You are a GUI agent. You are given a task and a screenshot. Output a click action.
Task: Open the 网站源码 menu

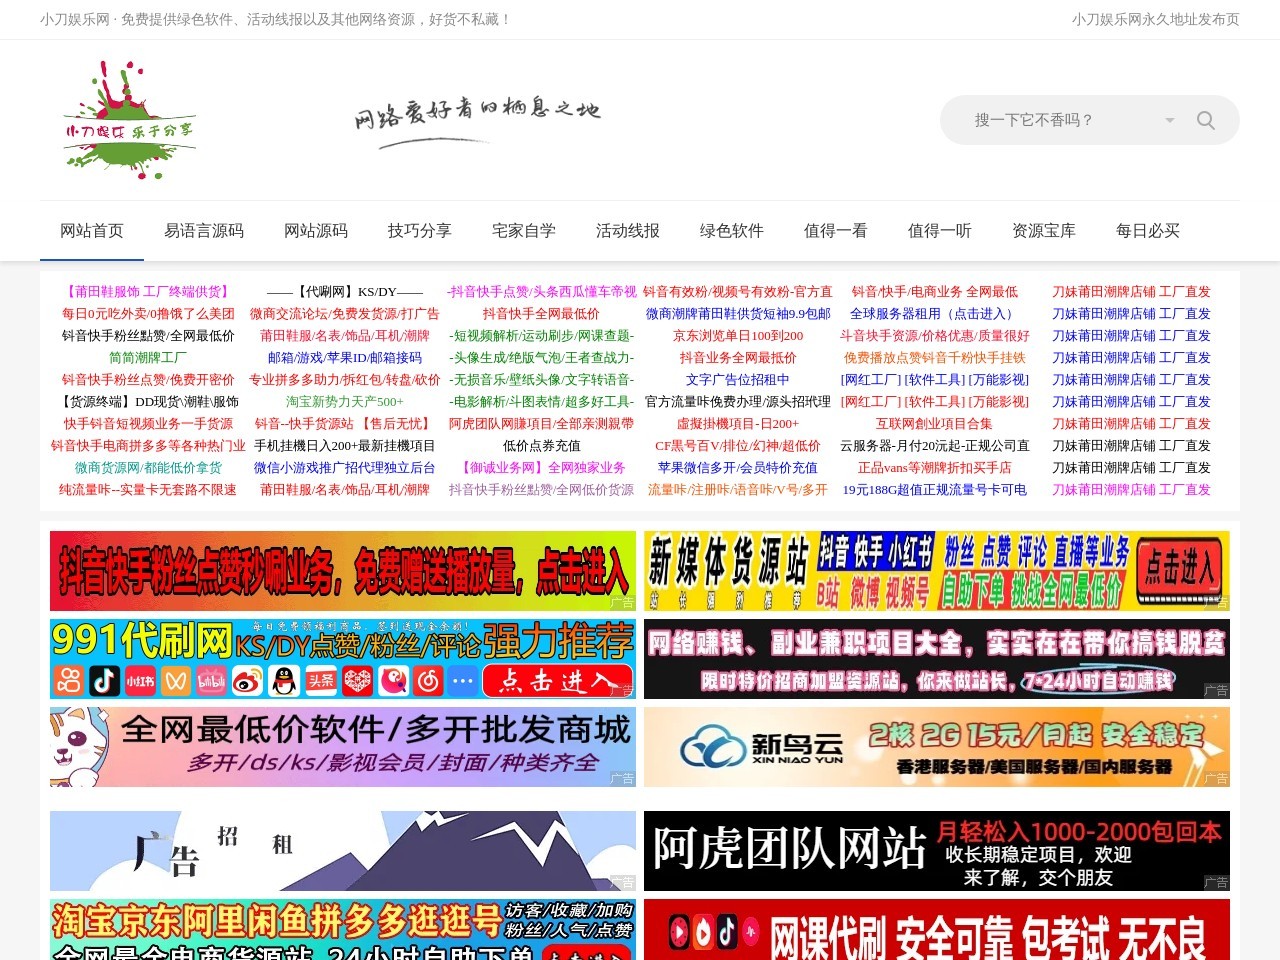pyautogui.click(x=316, y=230)
